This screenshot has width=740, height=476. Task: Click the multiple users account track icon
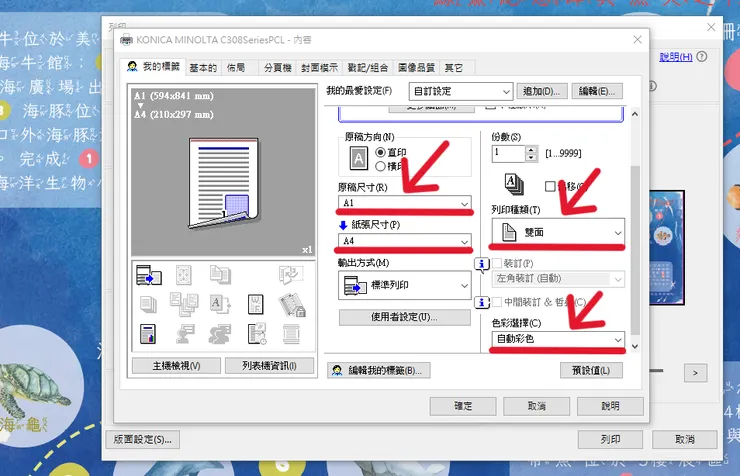[x=220, y=334]
